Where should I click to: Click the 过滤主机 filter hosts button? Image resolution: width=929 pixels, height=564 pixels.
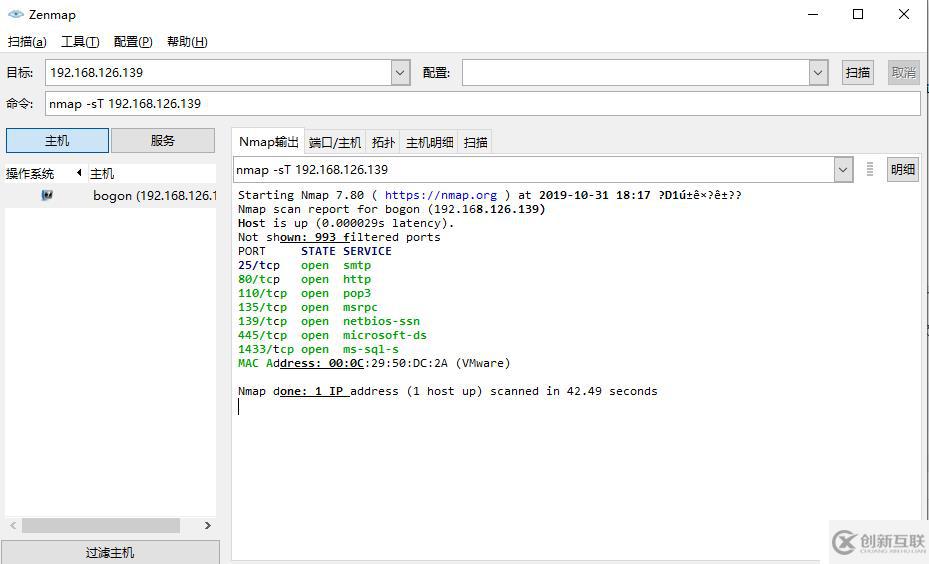click(110, 552)
